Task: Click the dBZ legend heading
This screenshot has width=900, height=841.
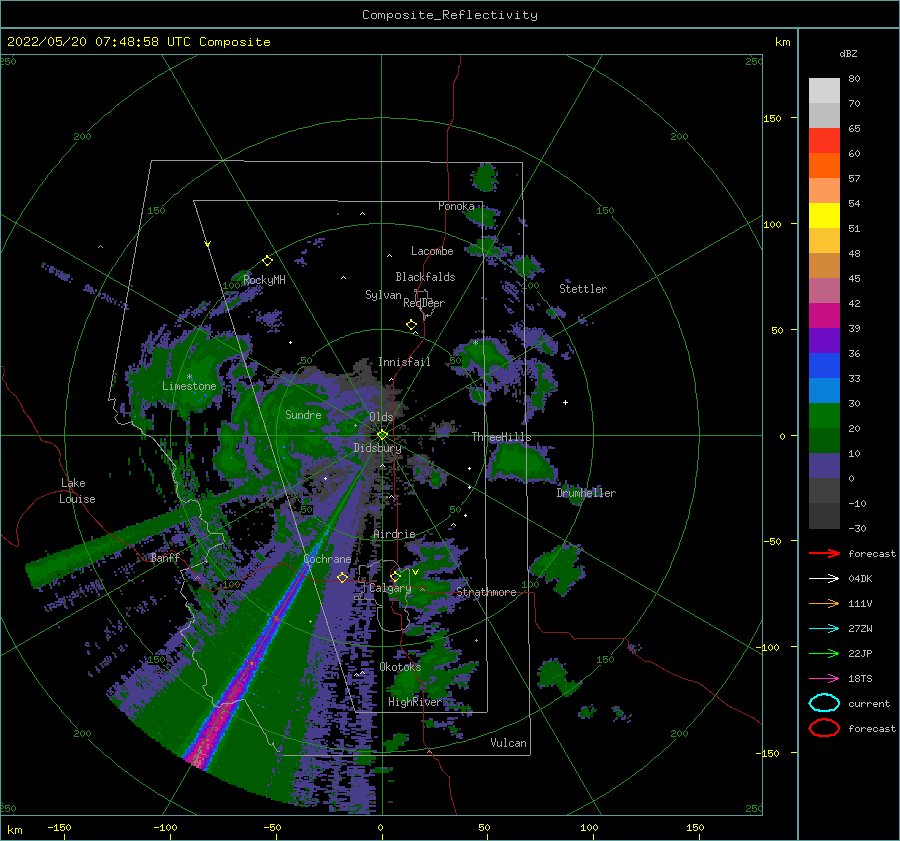Action: click(848, 53)
